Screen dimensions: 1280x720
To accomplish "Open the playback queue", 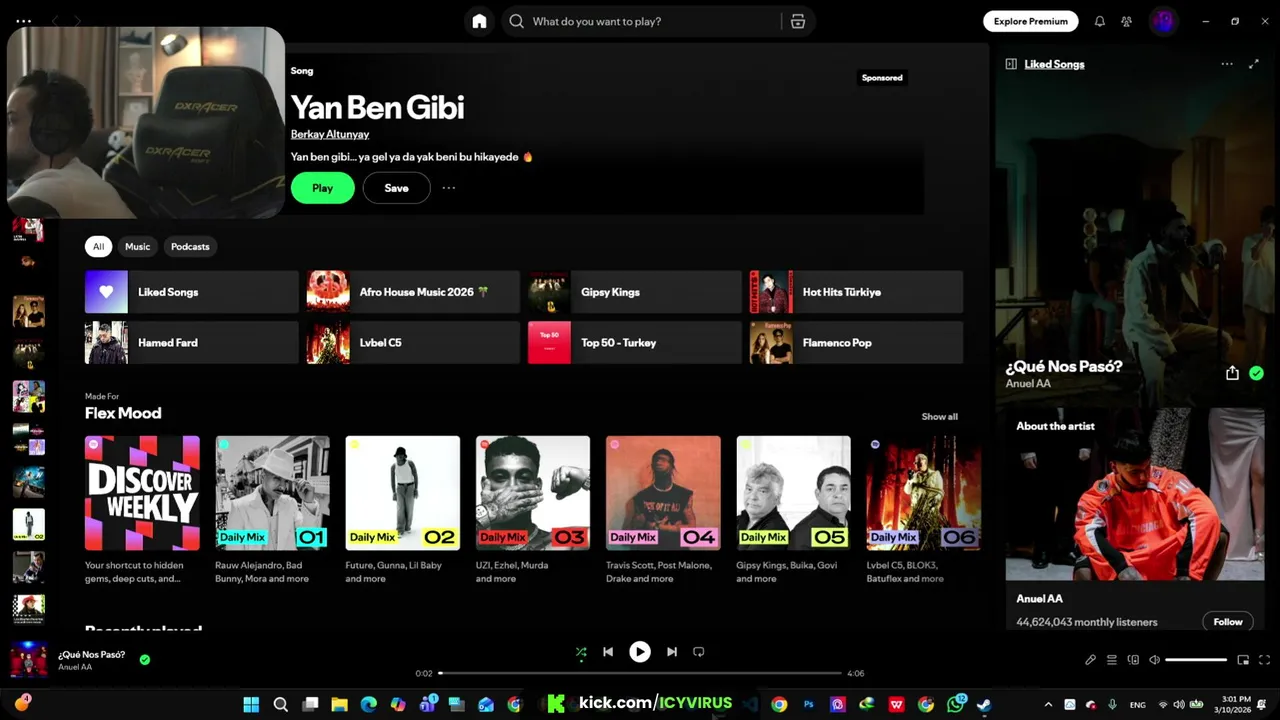I will pyautogui.click(x=1112, y=660).
